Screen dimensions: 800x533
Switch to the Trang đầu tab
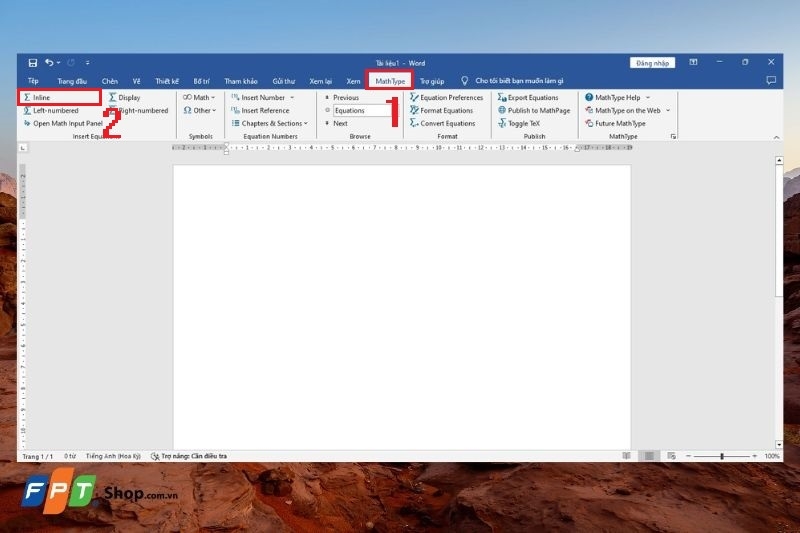point(72,81)
